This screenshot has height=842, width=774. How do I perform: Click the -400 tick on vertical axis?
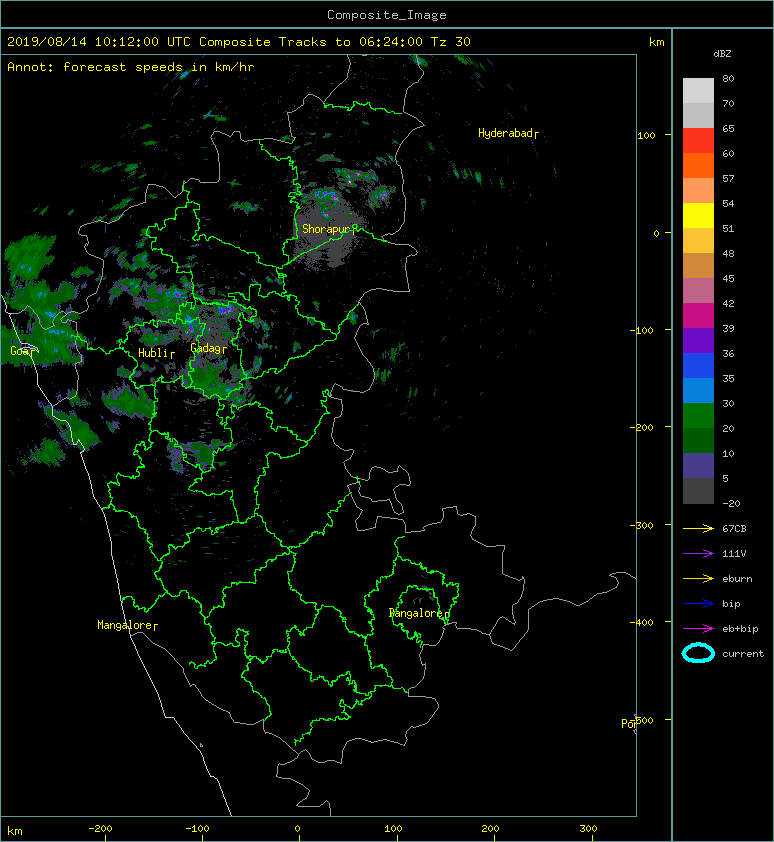641,622
